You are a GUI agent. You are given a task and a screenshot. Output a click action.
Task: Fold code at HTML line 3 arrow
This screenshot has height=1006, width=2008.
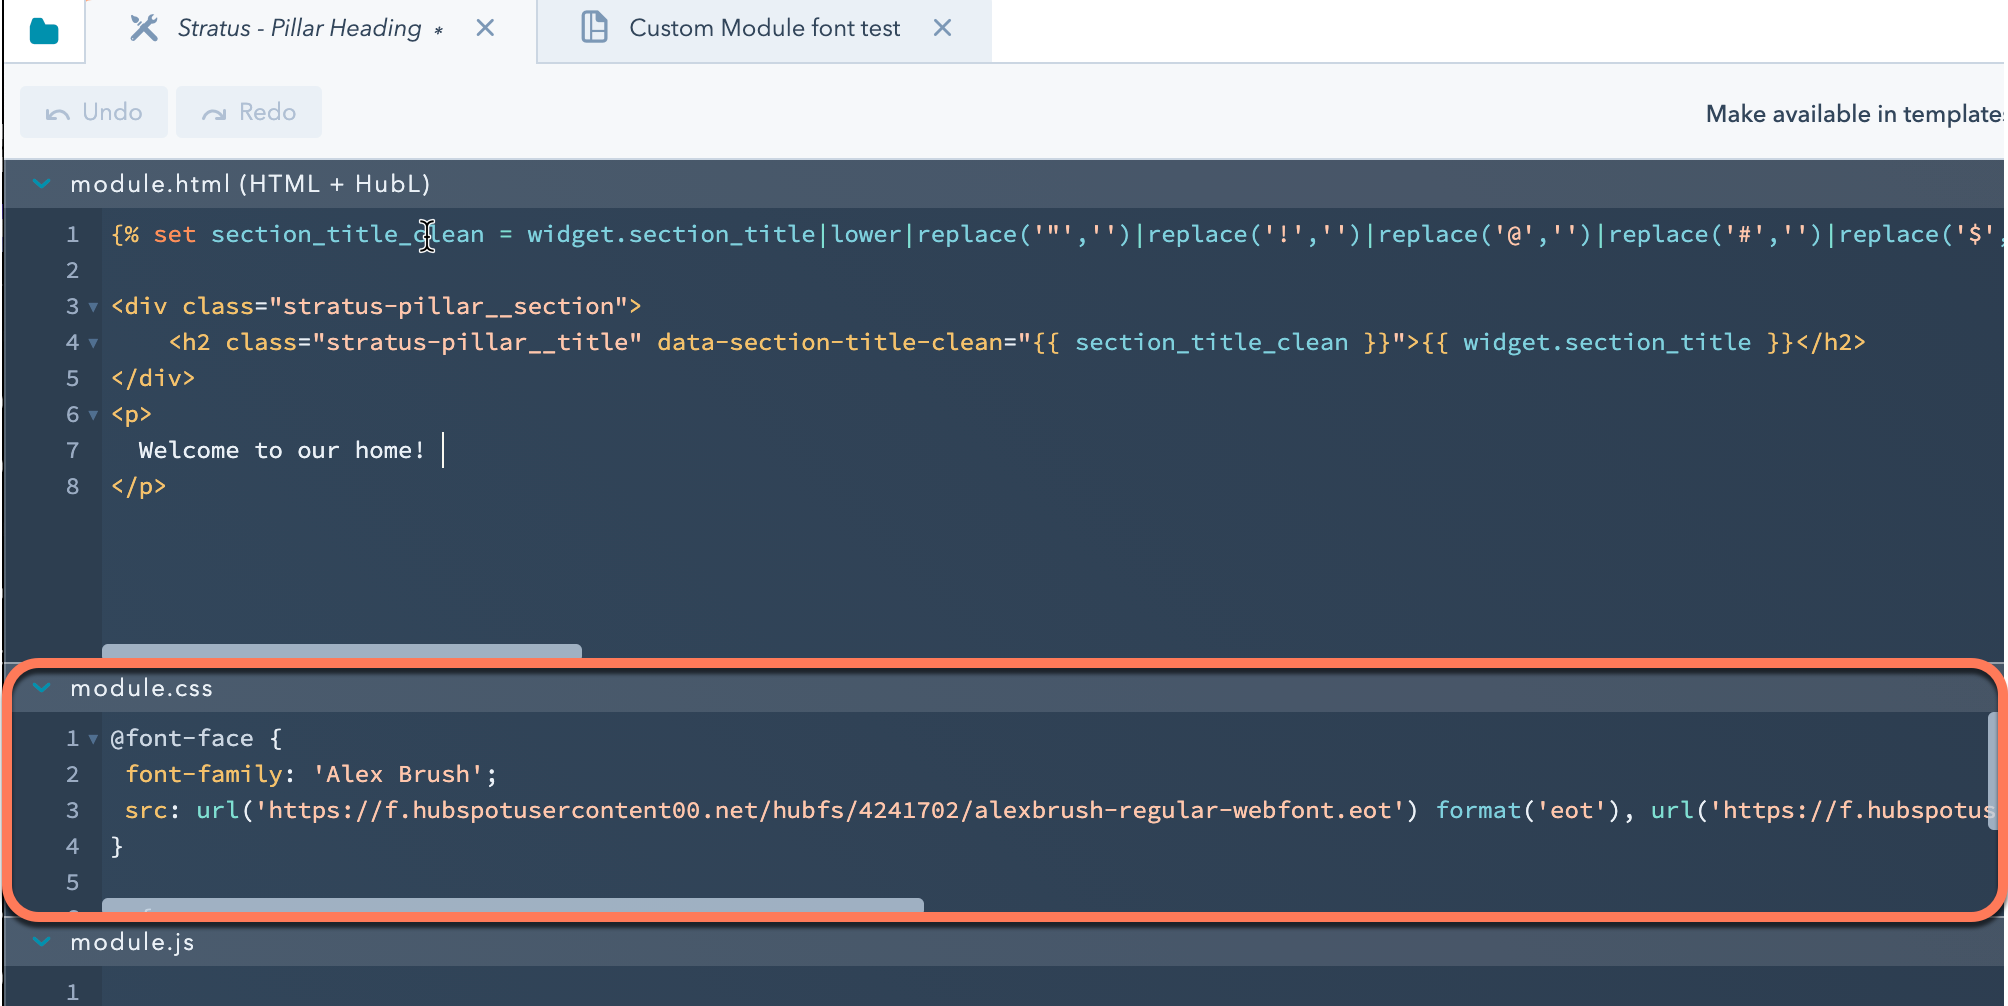tap(93, 307)
